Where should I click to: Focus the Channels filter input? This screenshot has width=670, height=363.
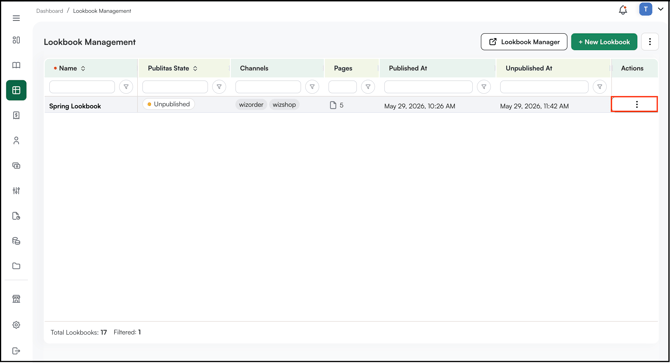[268, 87]
